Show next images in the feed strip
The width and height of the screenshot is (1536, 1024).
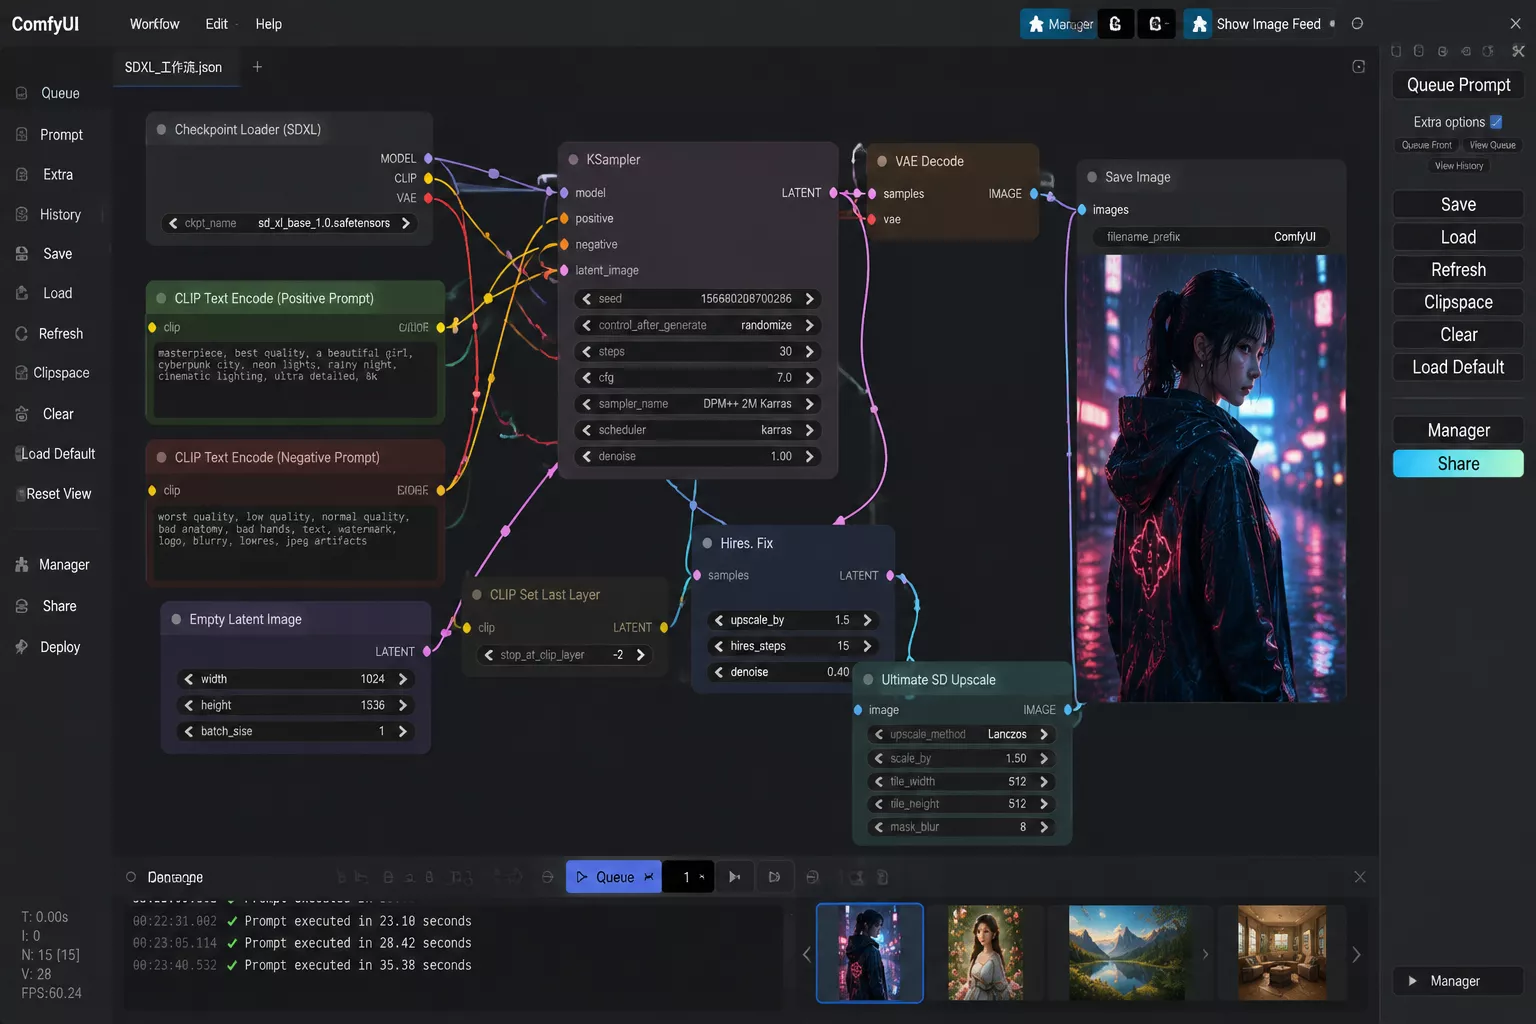tap(1356, 954)
